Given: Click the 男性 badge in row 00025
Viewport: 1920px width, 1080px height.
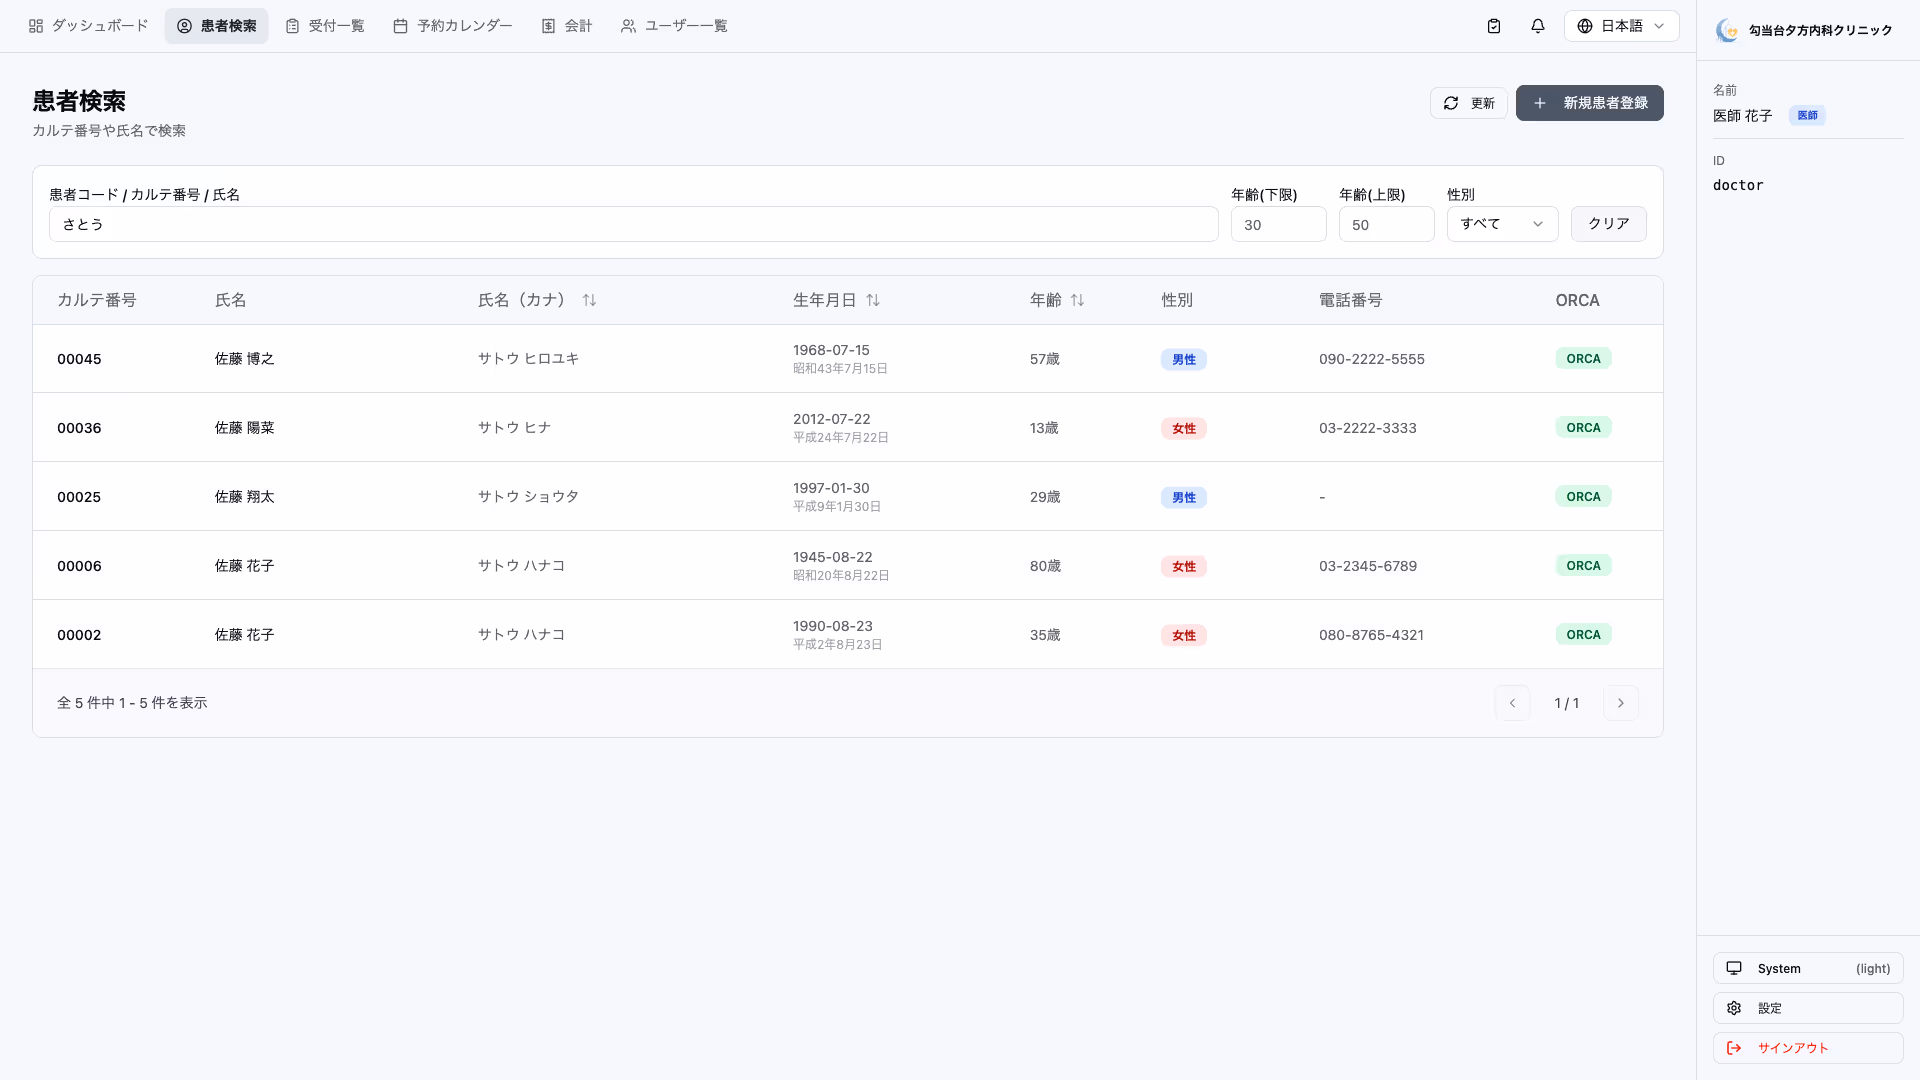Looking at the screenshot, I should click(x=1184, y=498).
